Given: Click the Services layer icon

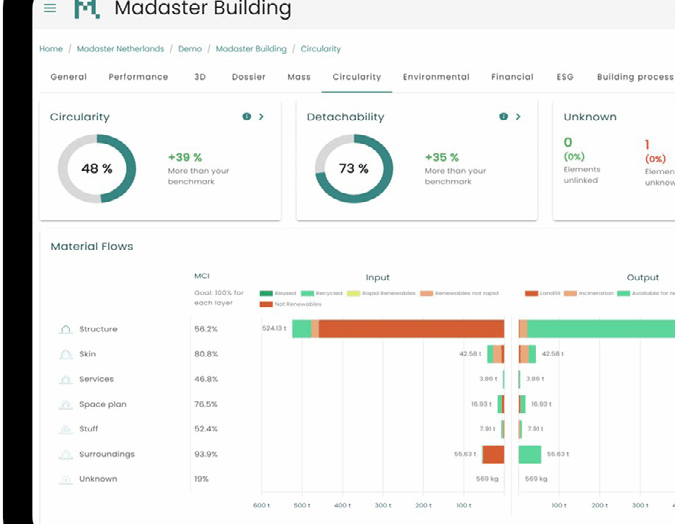Looking at the screenshot, I should point(66,379).
